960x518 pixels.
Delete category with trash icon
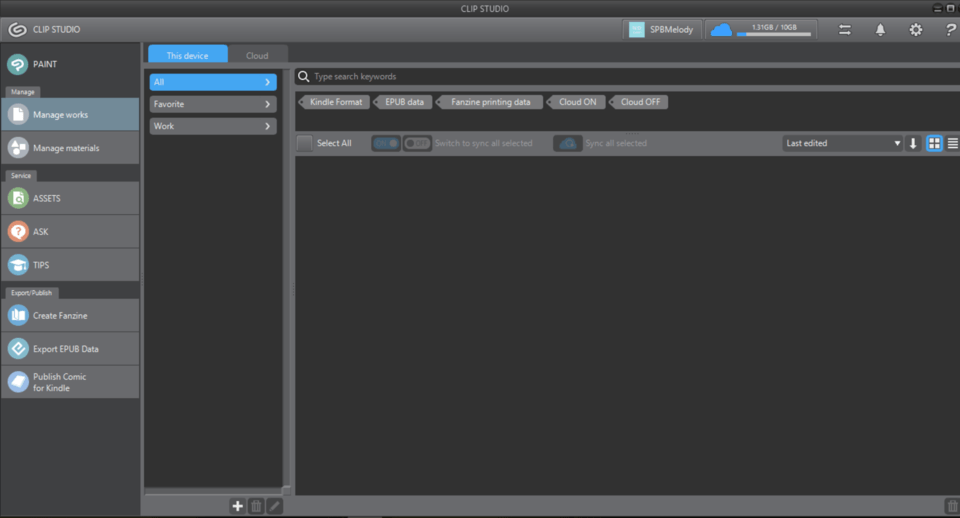point(256,506)
